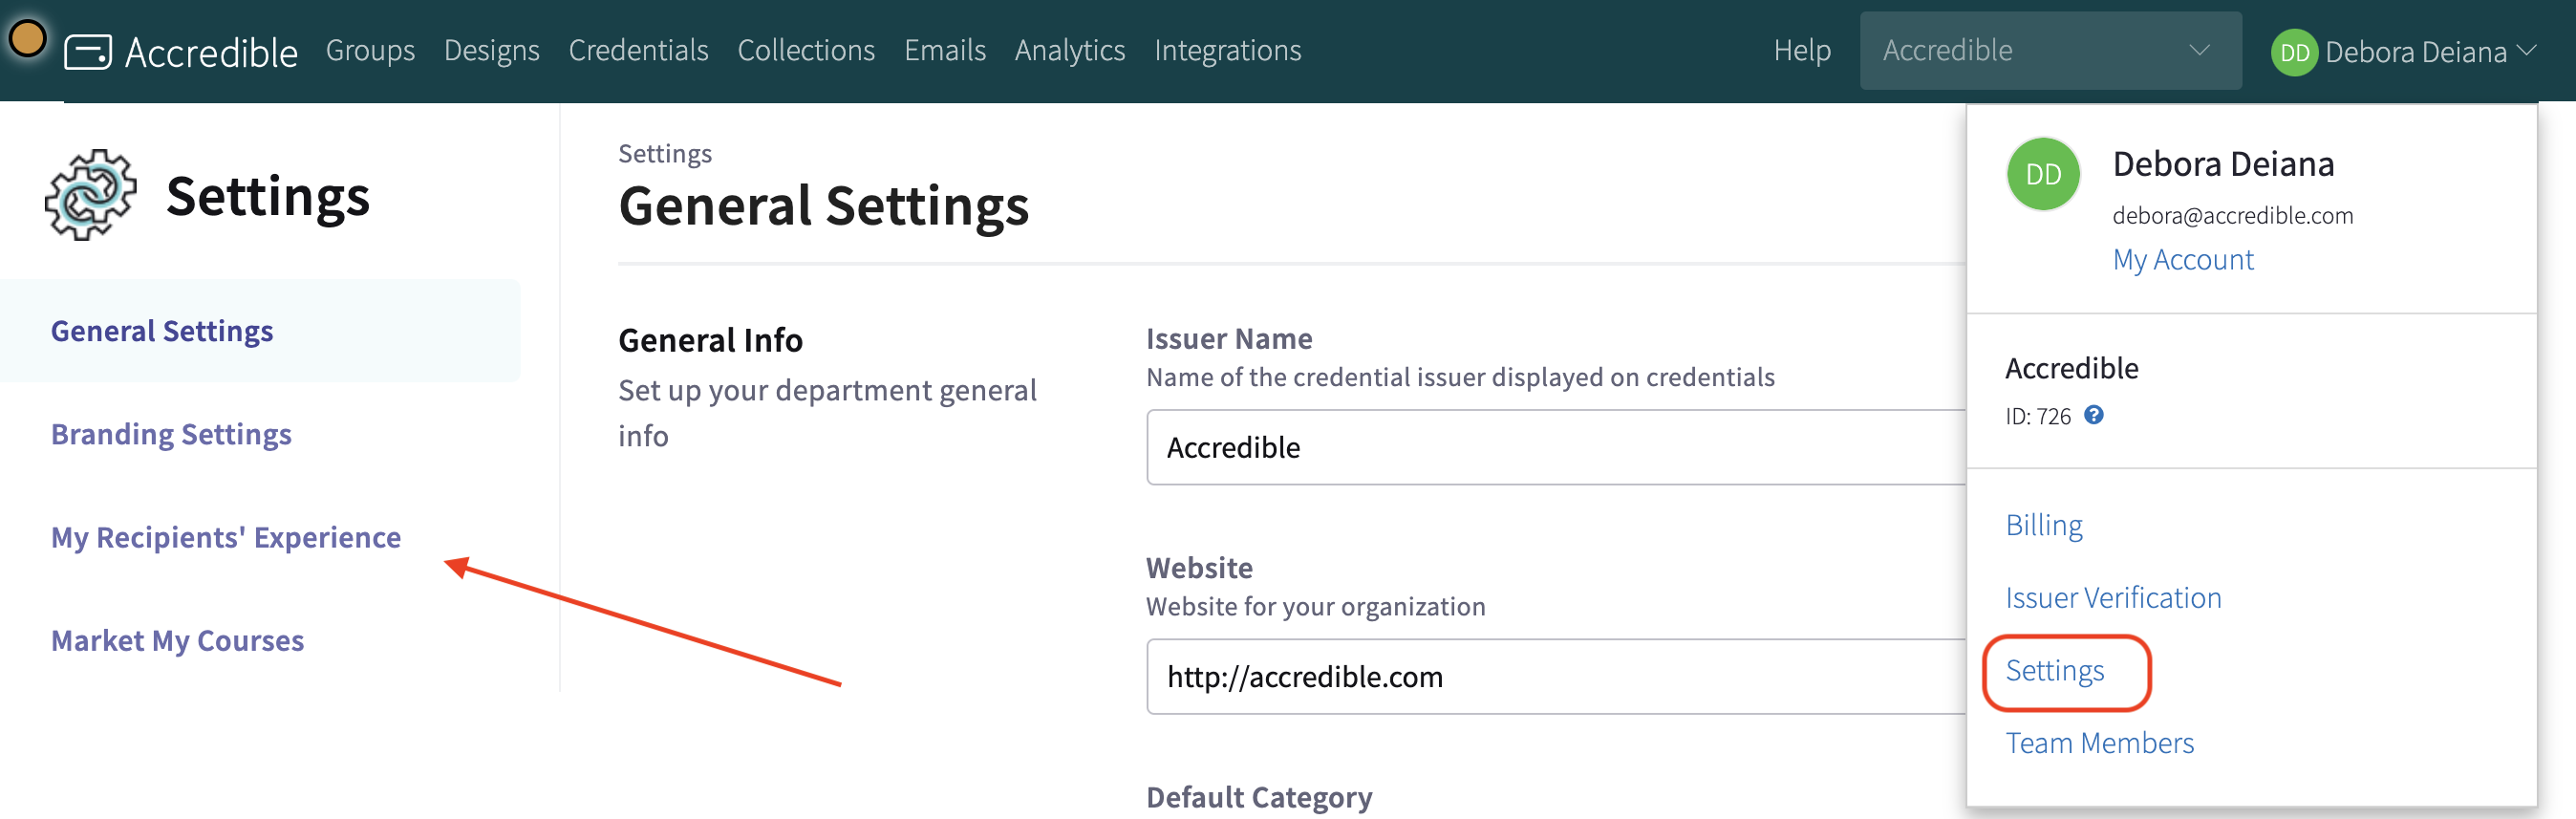The width and height of the screenshot is (2576, 819).
Task: Click the Website field containing http://accredible.com
Action: (1500, 676)
